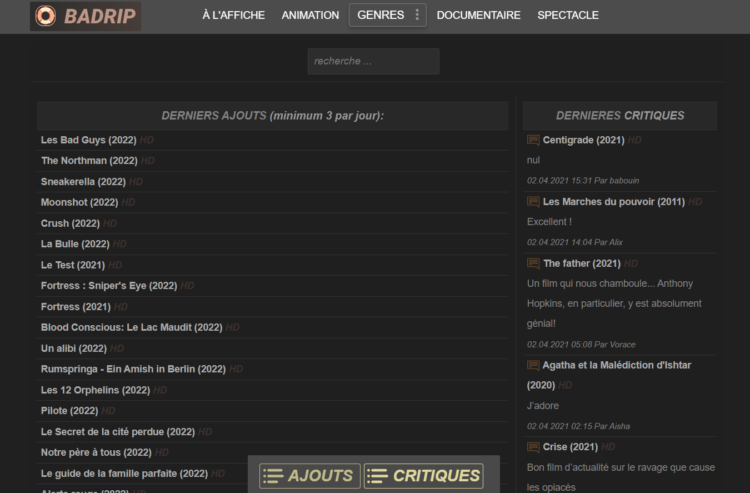The height and width of the screenshot is (493, 750).
Task: Click the comment icon beside Crise (2021)
Action: click(533, 447)
